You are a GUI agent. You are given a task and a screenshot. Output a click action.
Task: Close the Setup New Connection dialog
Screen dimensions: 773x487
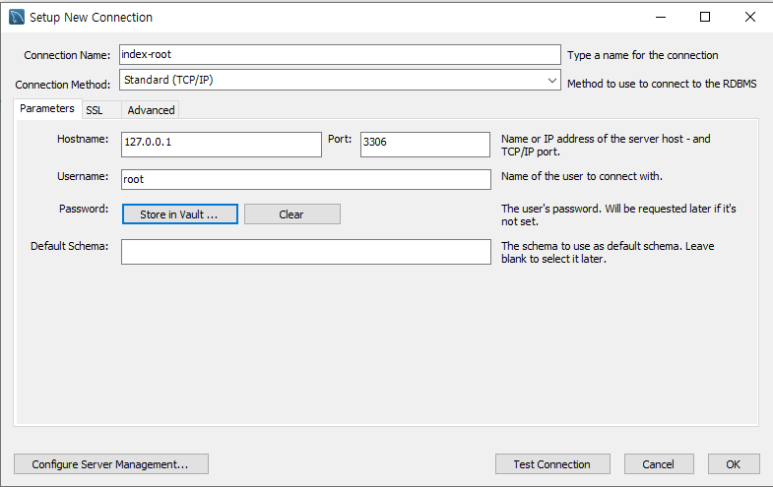[x=750, y=17]
